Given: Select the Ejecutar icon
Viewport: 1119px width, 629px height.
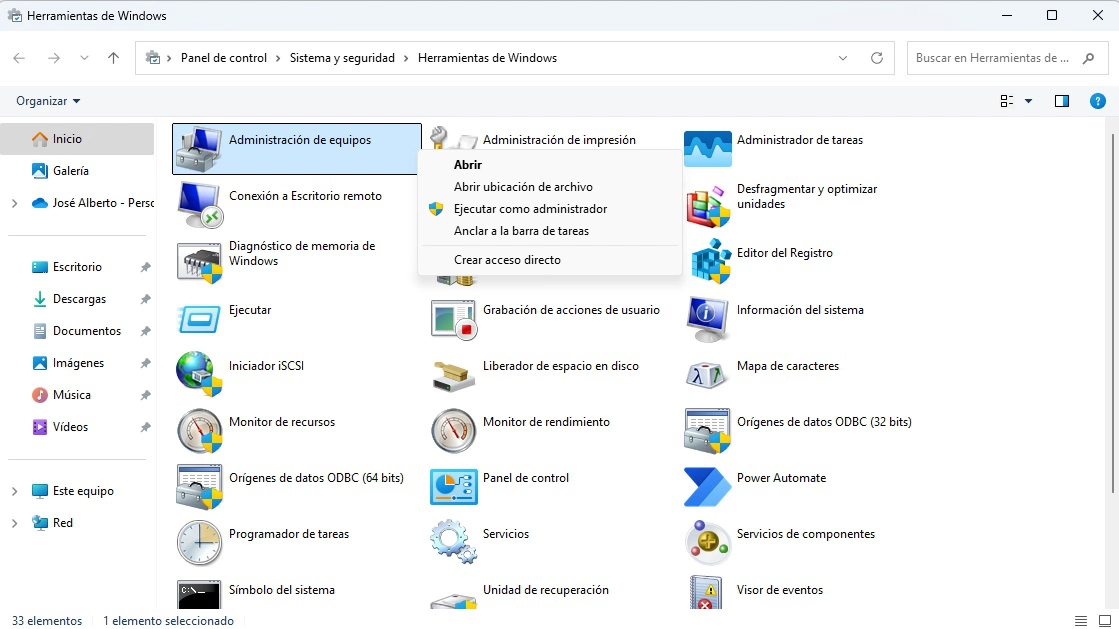Looking at the screenshot, I should point(198,318).
